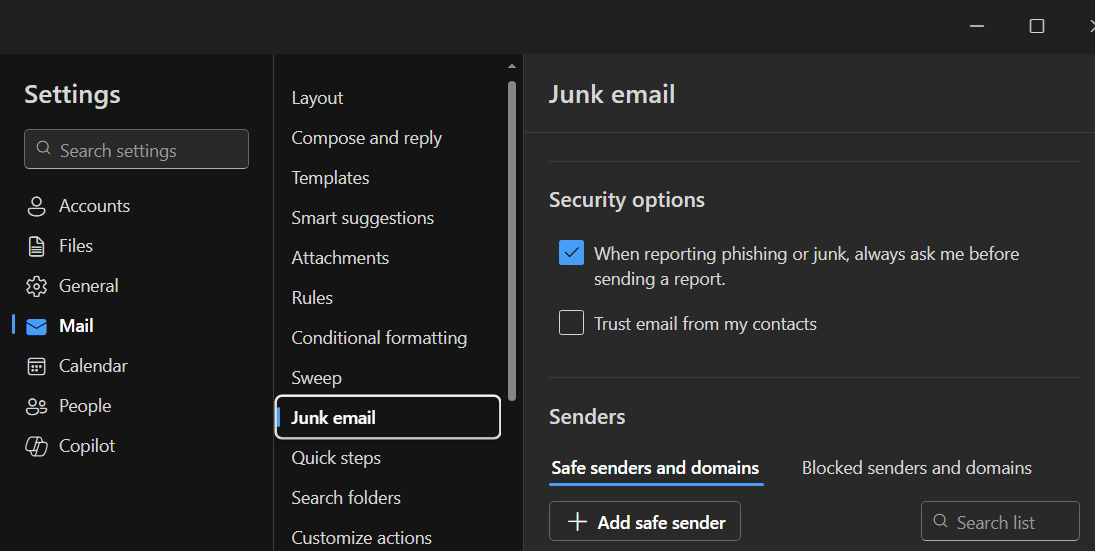Go to Mail settings category

tap(76, 326)
